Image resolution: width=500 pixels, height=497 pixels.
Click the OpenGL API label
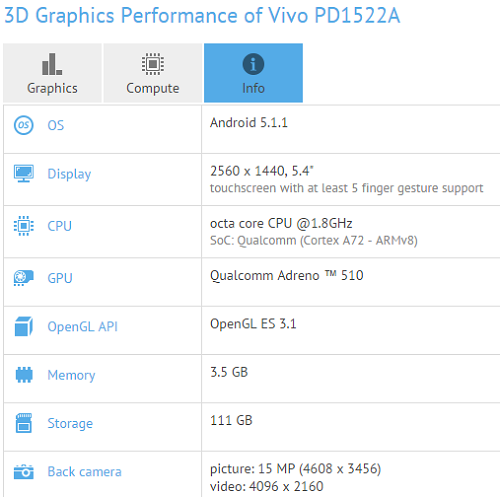[82, 326]
